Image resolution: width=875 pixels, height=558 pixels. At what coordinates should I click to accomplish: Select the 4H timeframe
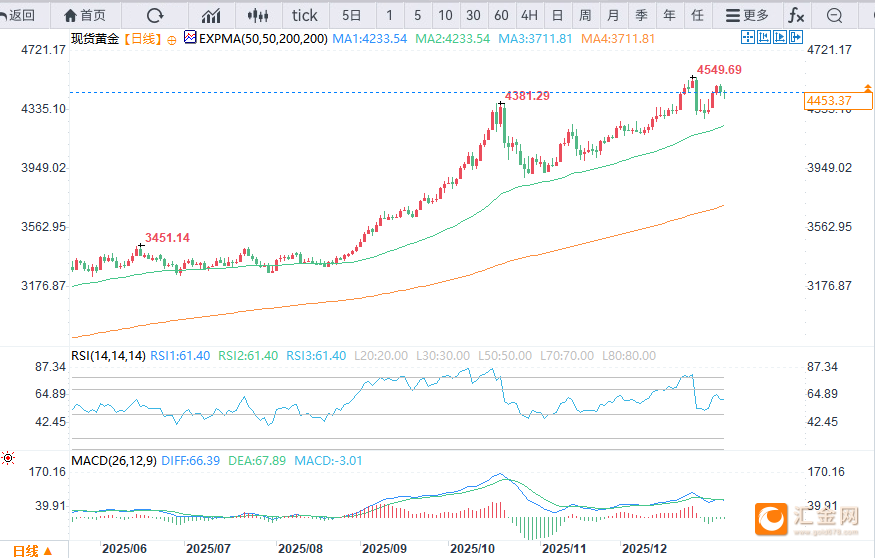pyautogui.click(x=529, y=15)
